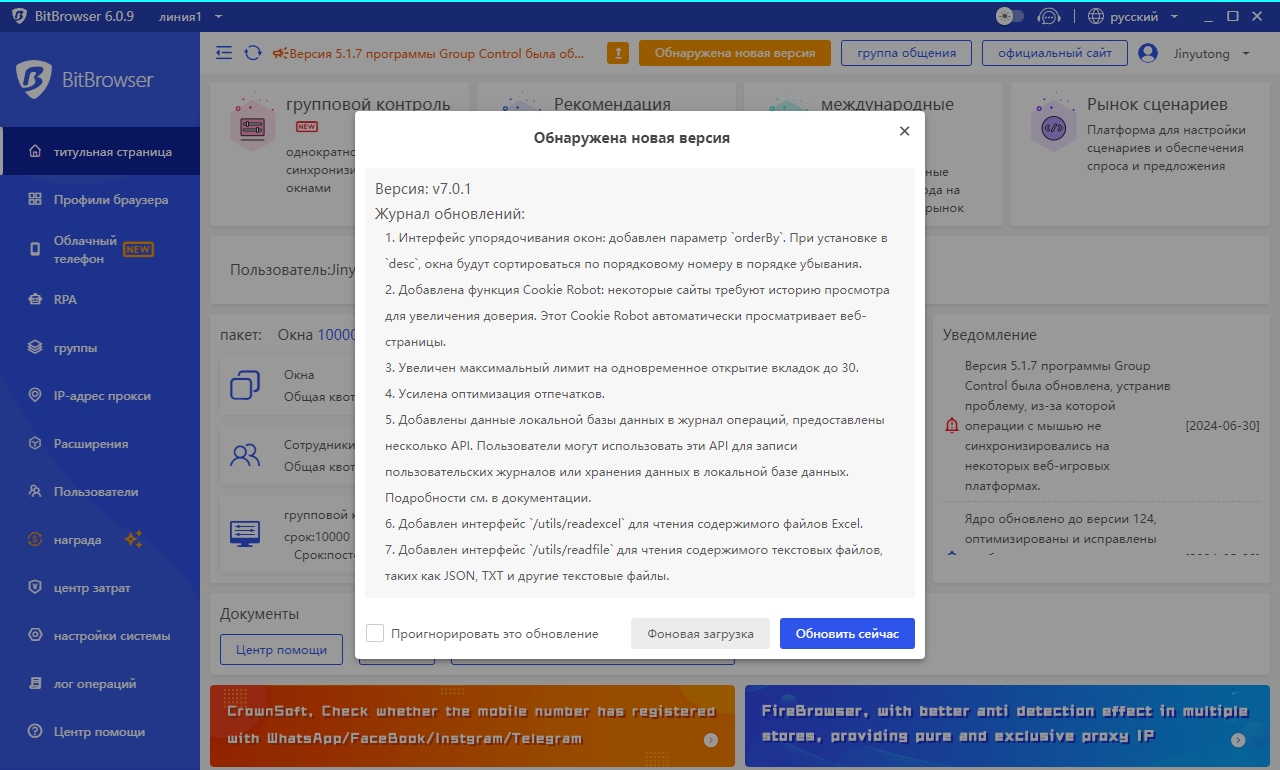1280x770 pixels.
Task: Click the globe language icon
Action: [x=1096, y=17]
